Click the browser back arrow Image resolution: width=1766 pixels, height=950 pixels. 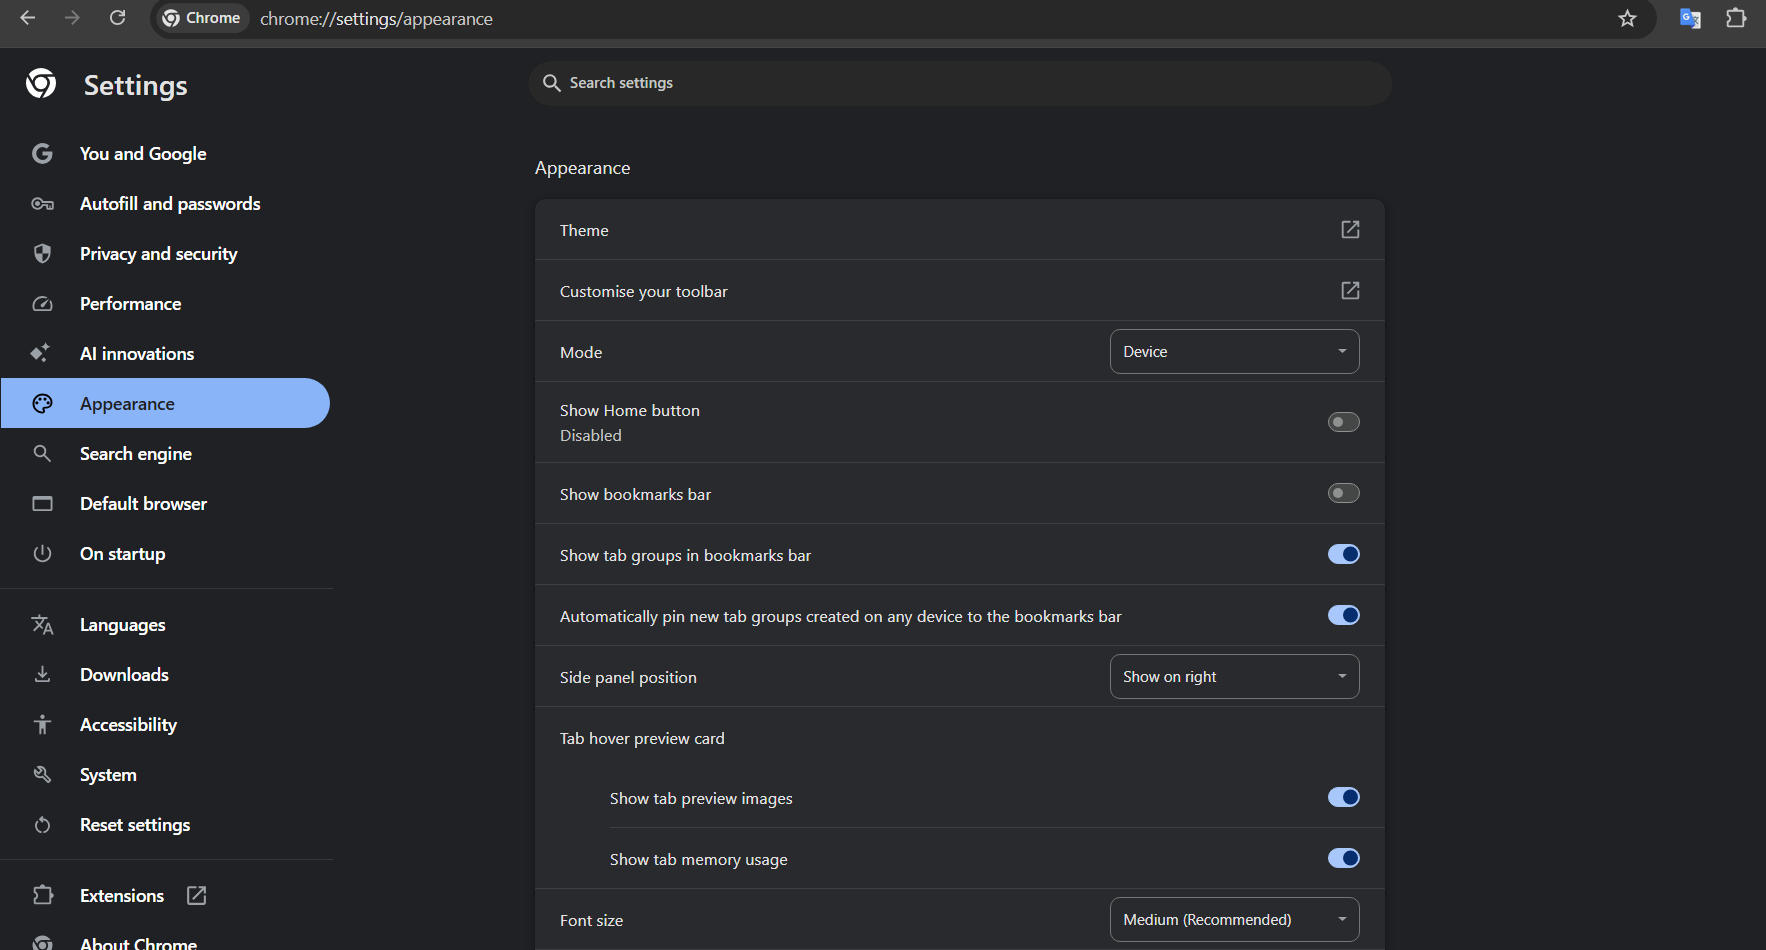pyautogui.click(x=28, y=18)
